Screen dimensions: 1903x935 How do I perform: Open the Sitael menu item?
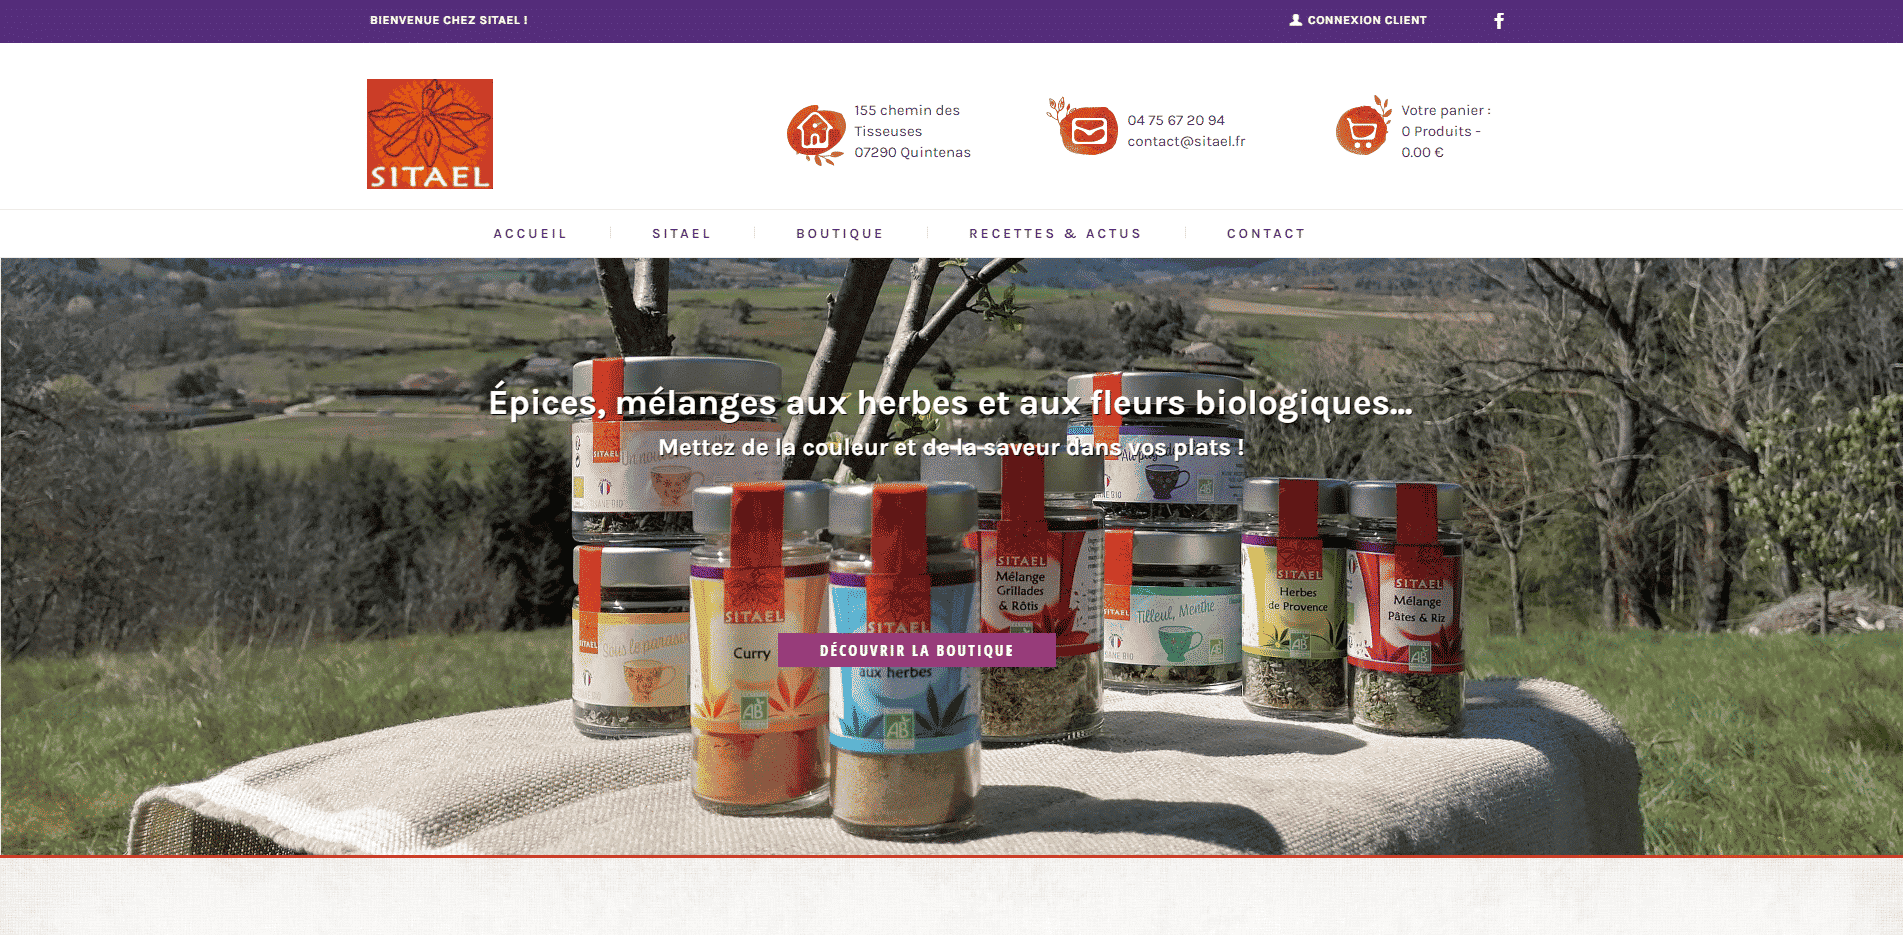681,234
